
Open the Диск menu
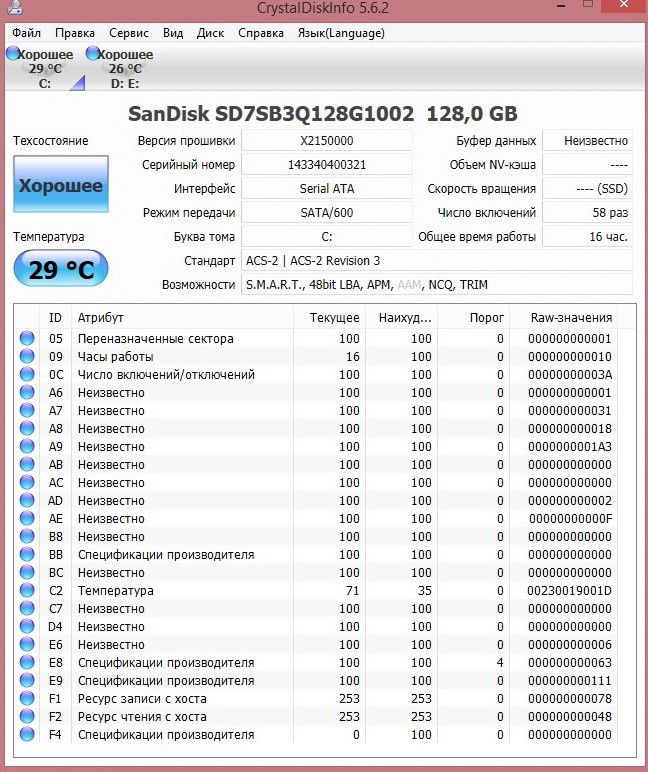[x=210, y=33]
